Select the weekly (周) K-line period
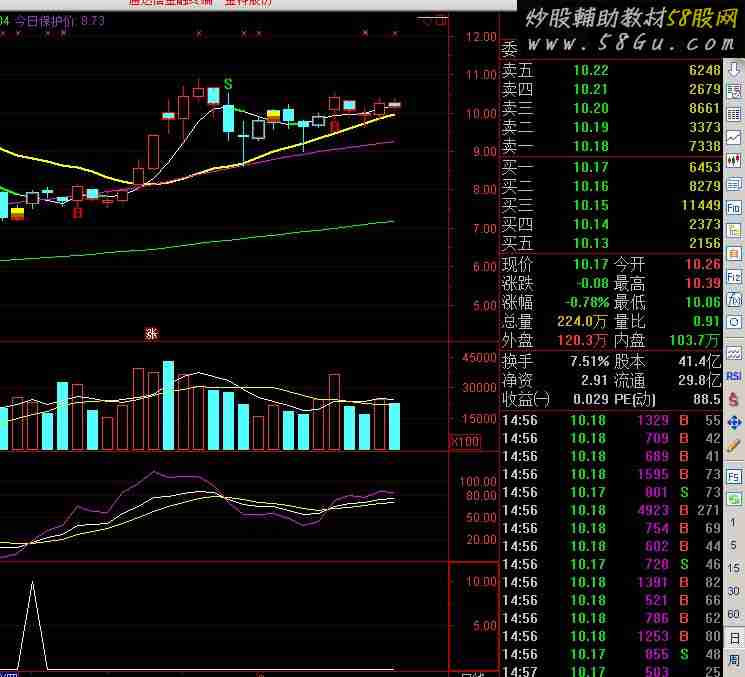This screenshot has width=745, height=677. pyautogui.click(x=734, y=660)
